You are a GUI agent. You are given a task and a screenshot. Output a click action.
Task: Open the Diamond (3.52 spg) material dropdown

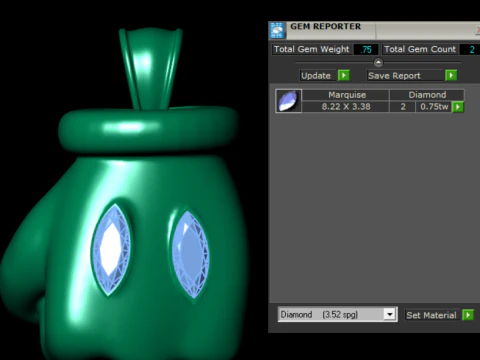pyautogui.click(x=337, y=314)
